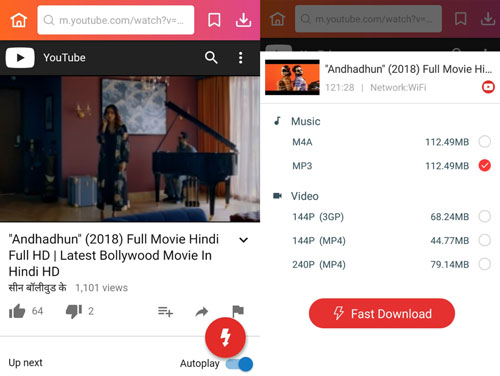Click the like count "64"

click(x=37, y=311)
